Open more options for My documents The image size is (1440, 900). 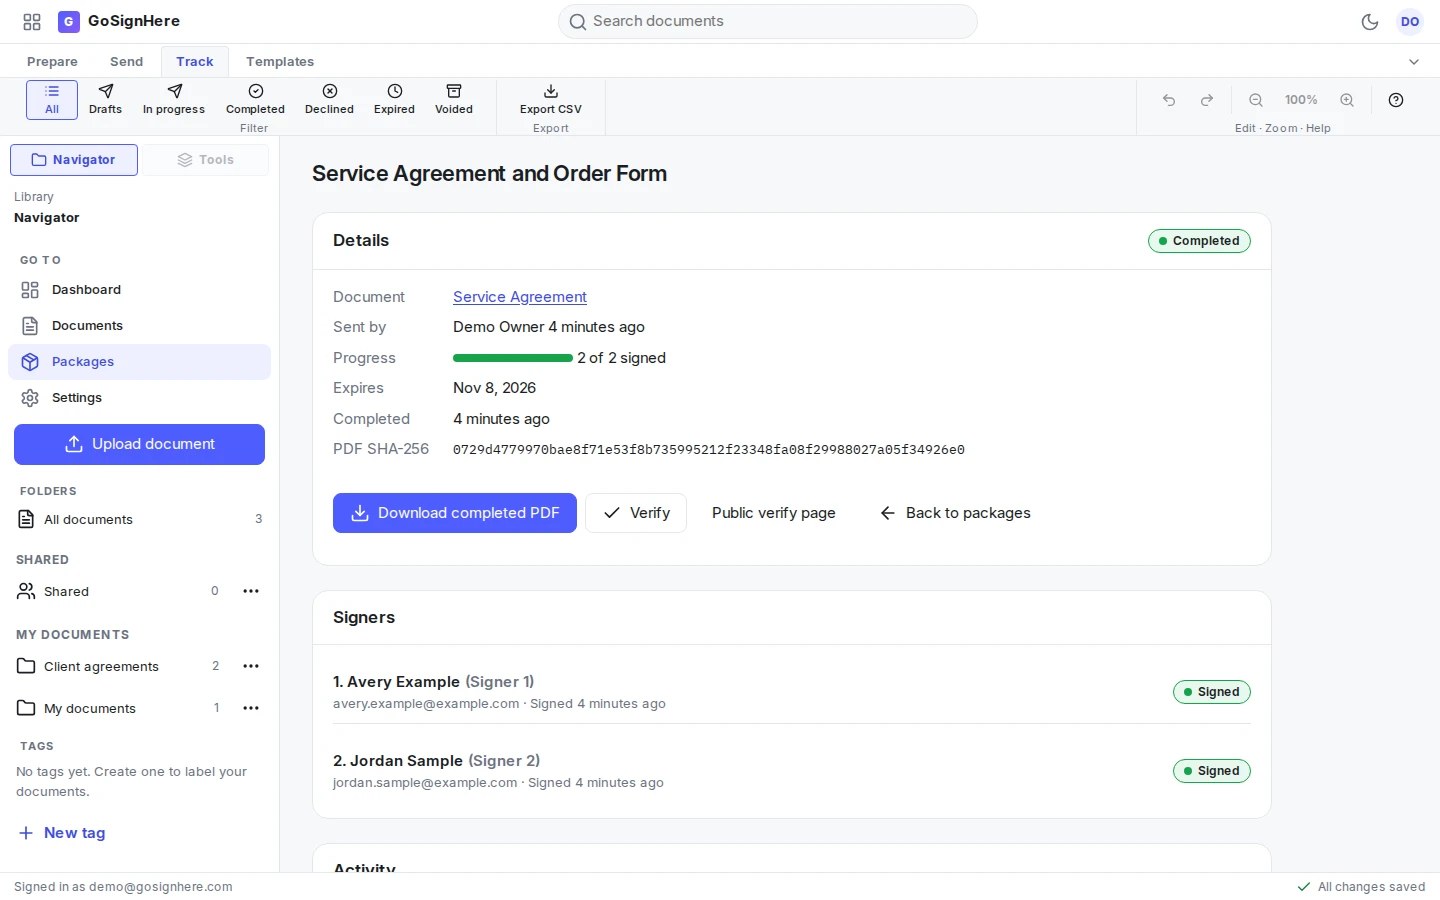pyautogui.click(x=251, y=708)
